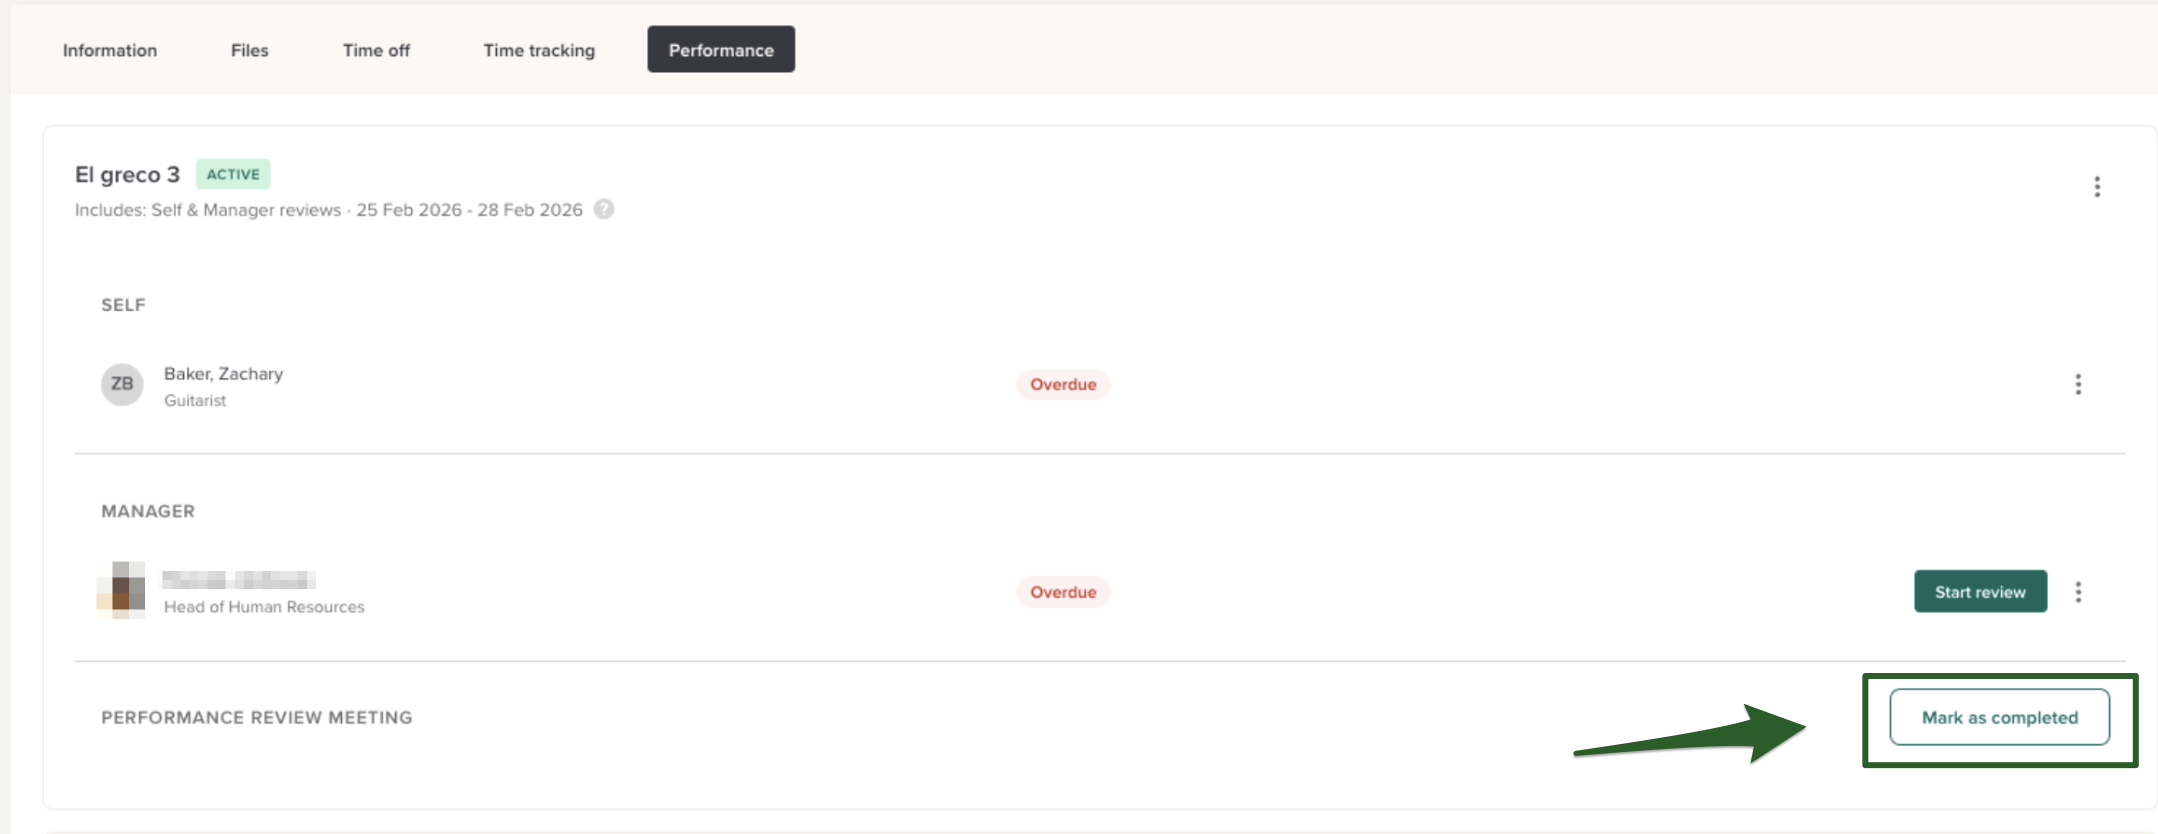Click the help question mark icon
Screen dimensions: 2158x834
coord(604,209)
